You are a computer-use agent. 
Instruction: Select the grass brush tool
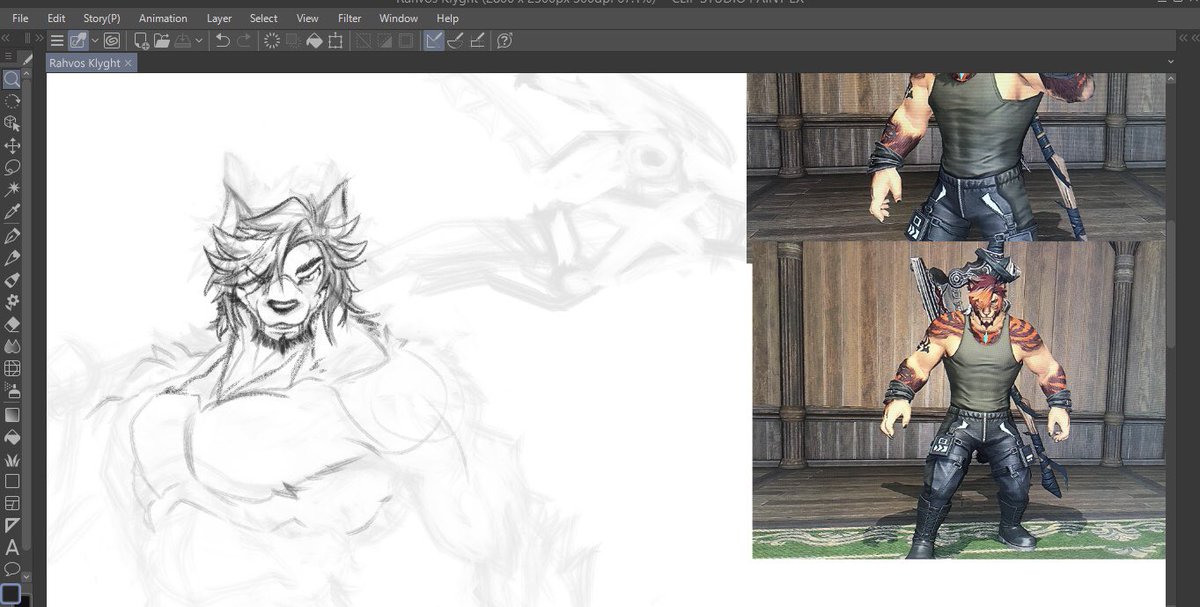coord(12,460)
